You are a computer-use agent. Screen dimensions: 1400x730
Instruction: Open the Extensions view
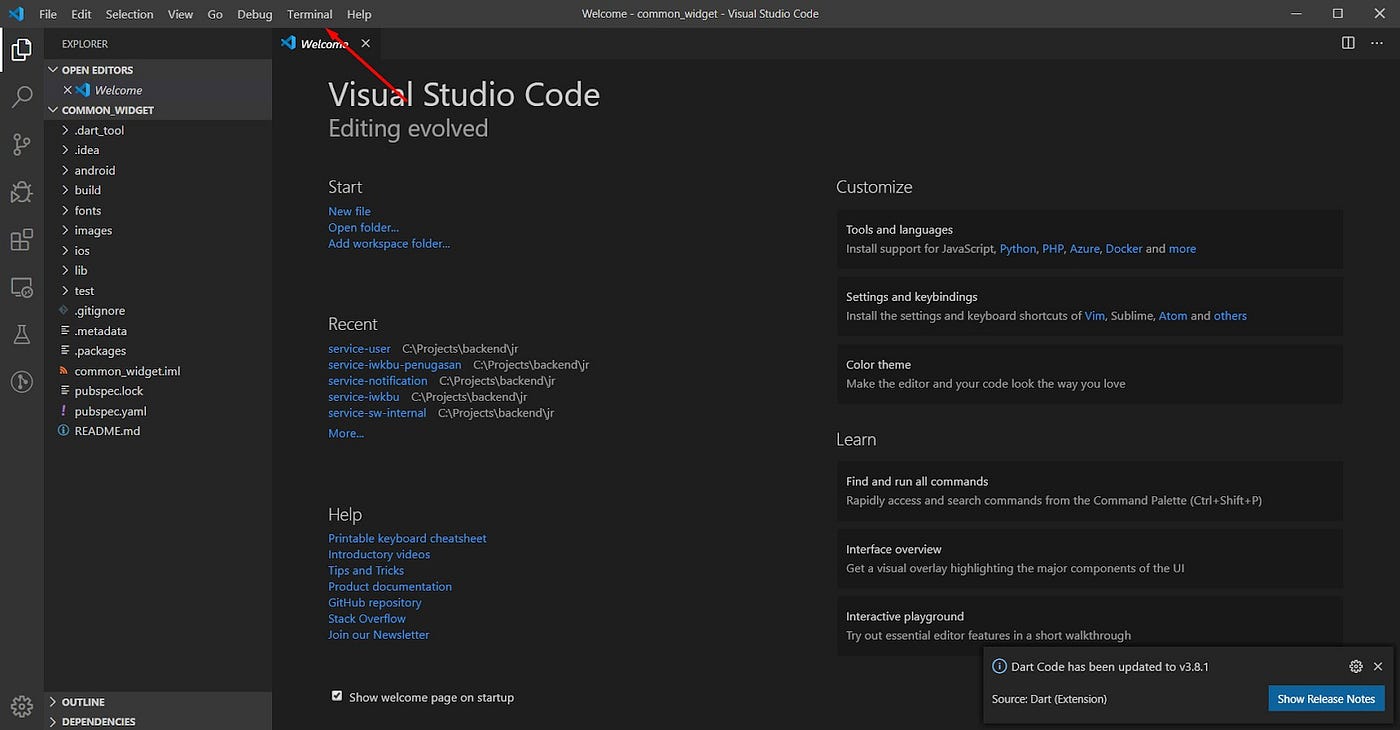[21, 240]
